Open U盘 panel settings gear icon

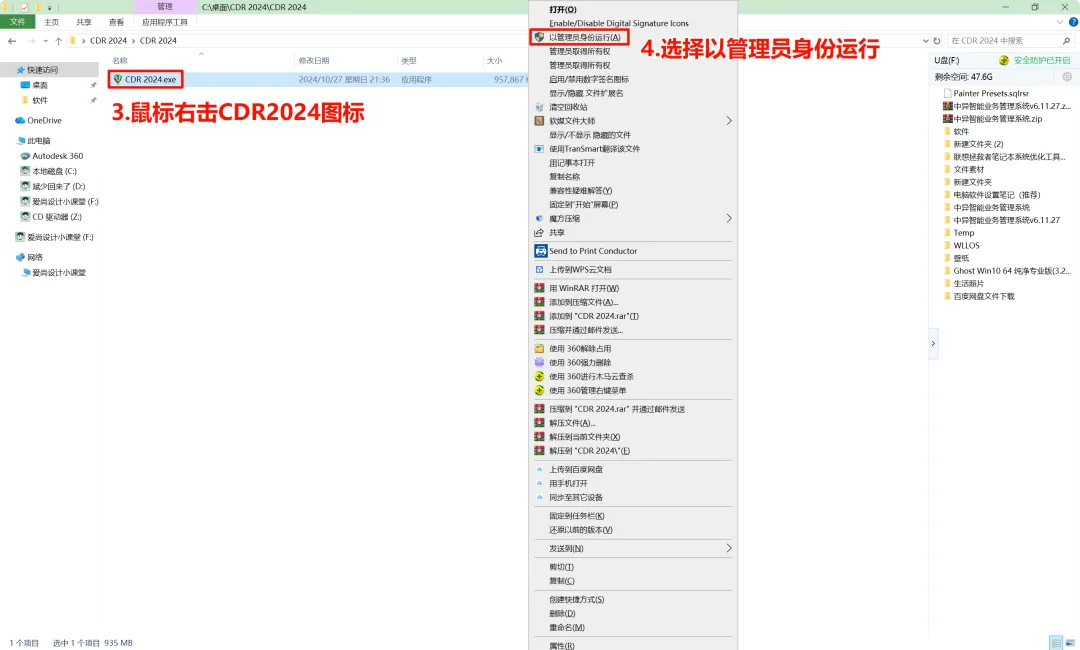pyautogui.click(x=1067, y=76)
